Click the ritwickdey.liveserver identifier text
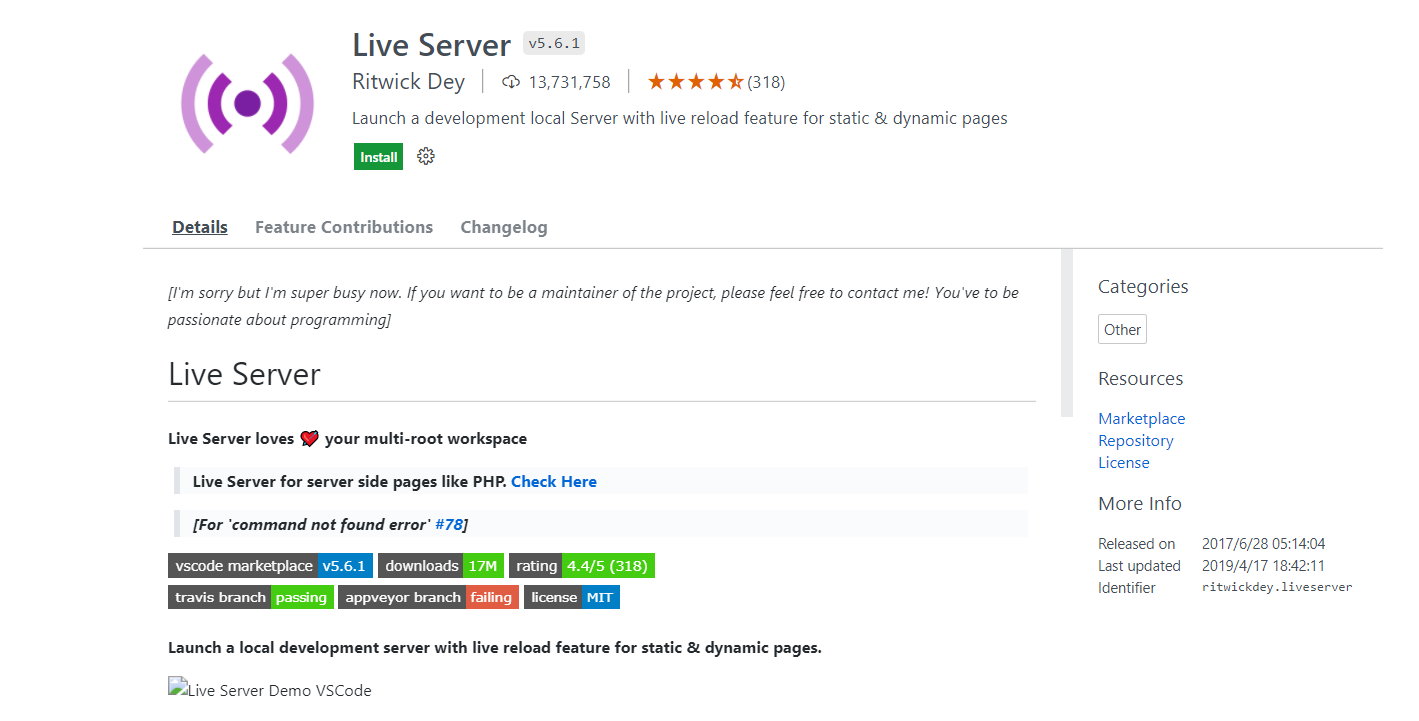This screenshot has width=1419, height=721. click(x=1277, y=588)
